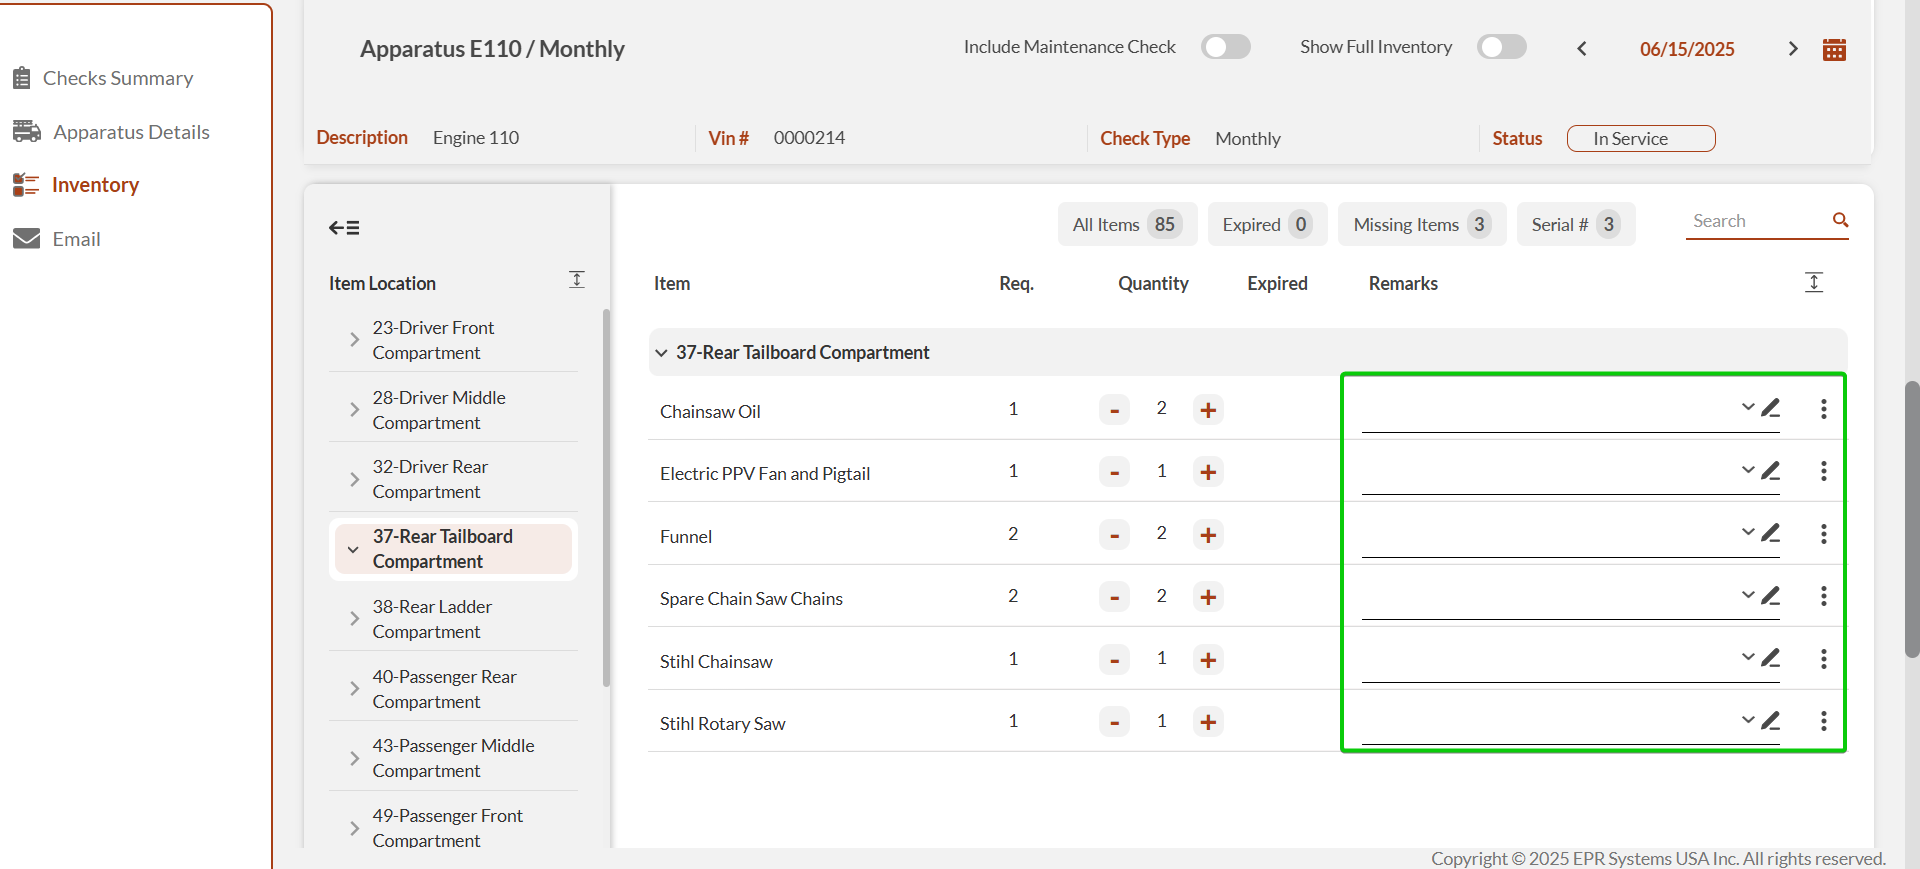The image size is (1920, 869).
Task: Toggle Include Maintenance Check switch
Action: pyautogui.click(x=1225, y=47)
